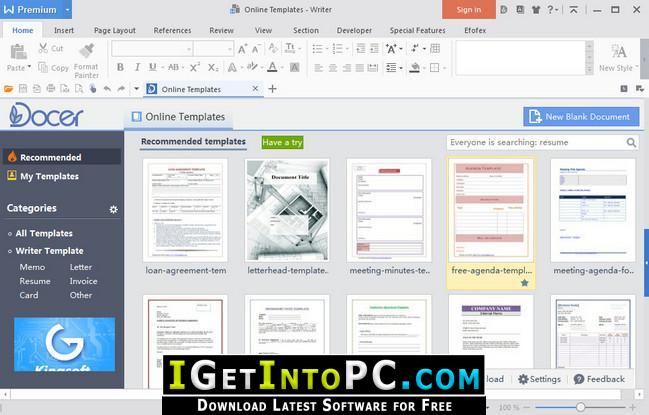Viewport: 649px width, 415px height.
Task: Click the collapse ribbon arrow icon
Action: [573, 10]
